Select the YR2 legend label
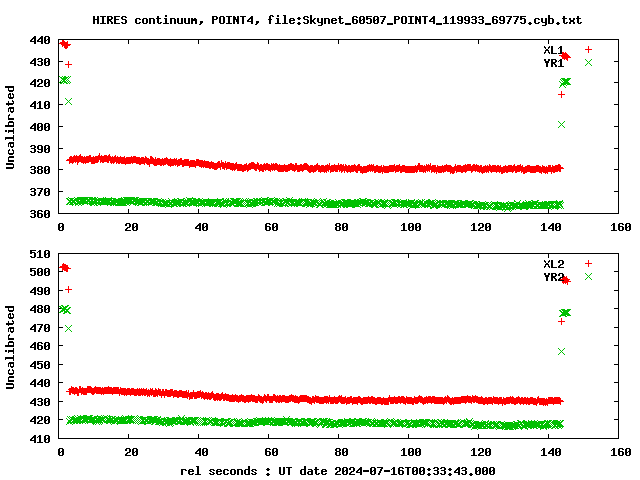This screenshot has width=640, height=480. (x=553, y=277)
